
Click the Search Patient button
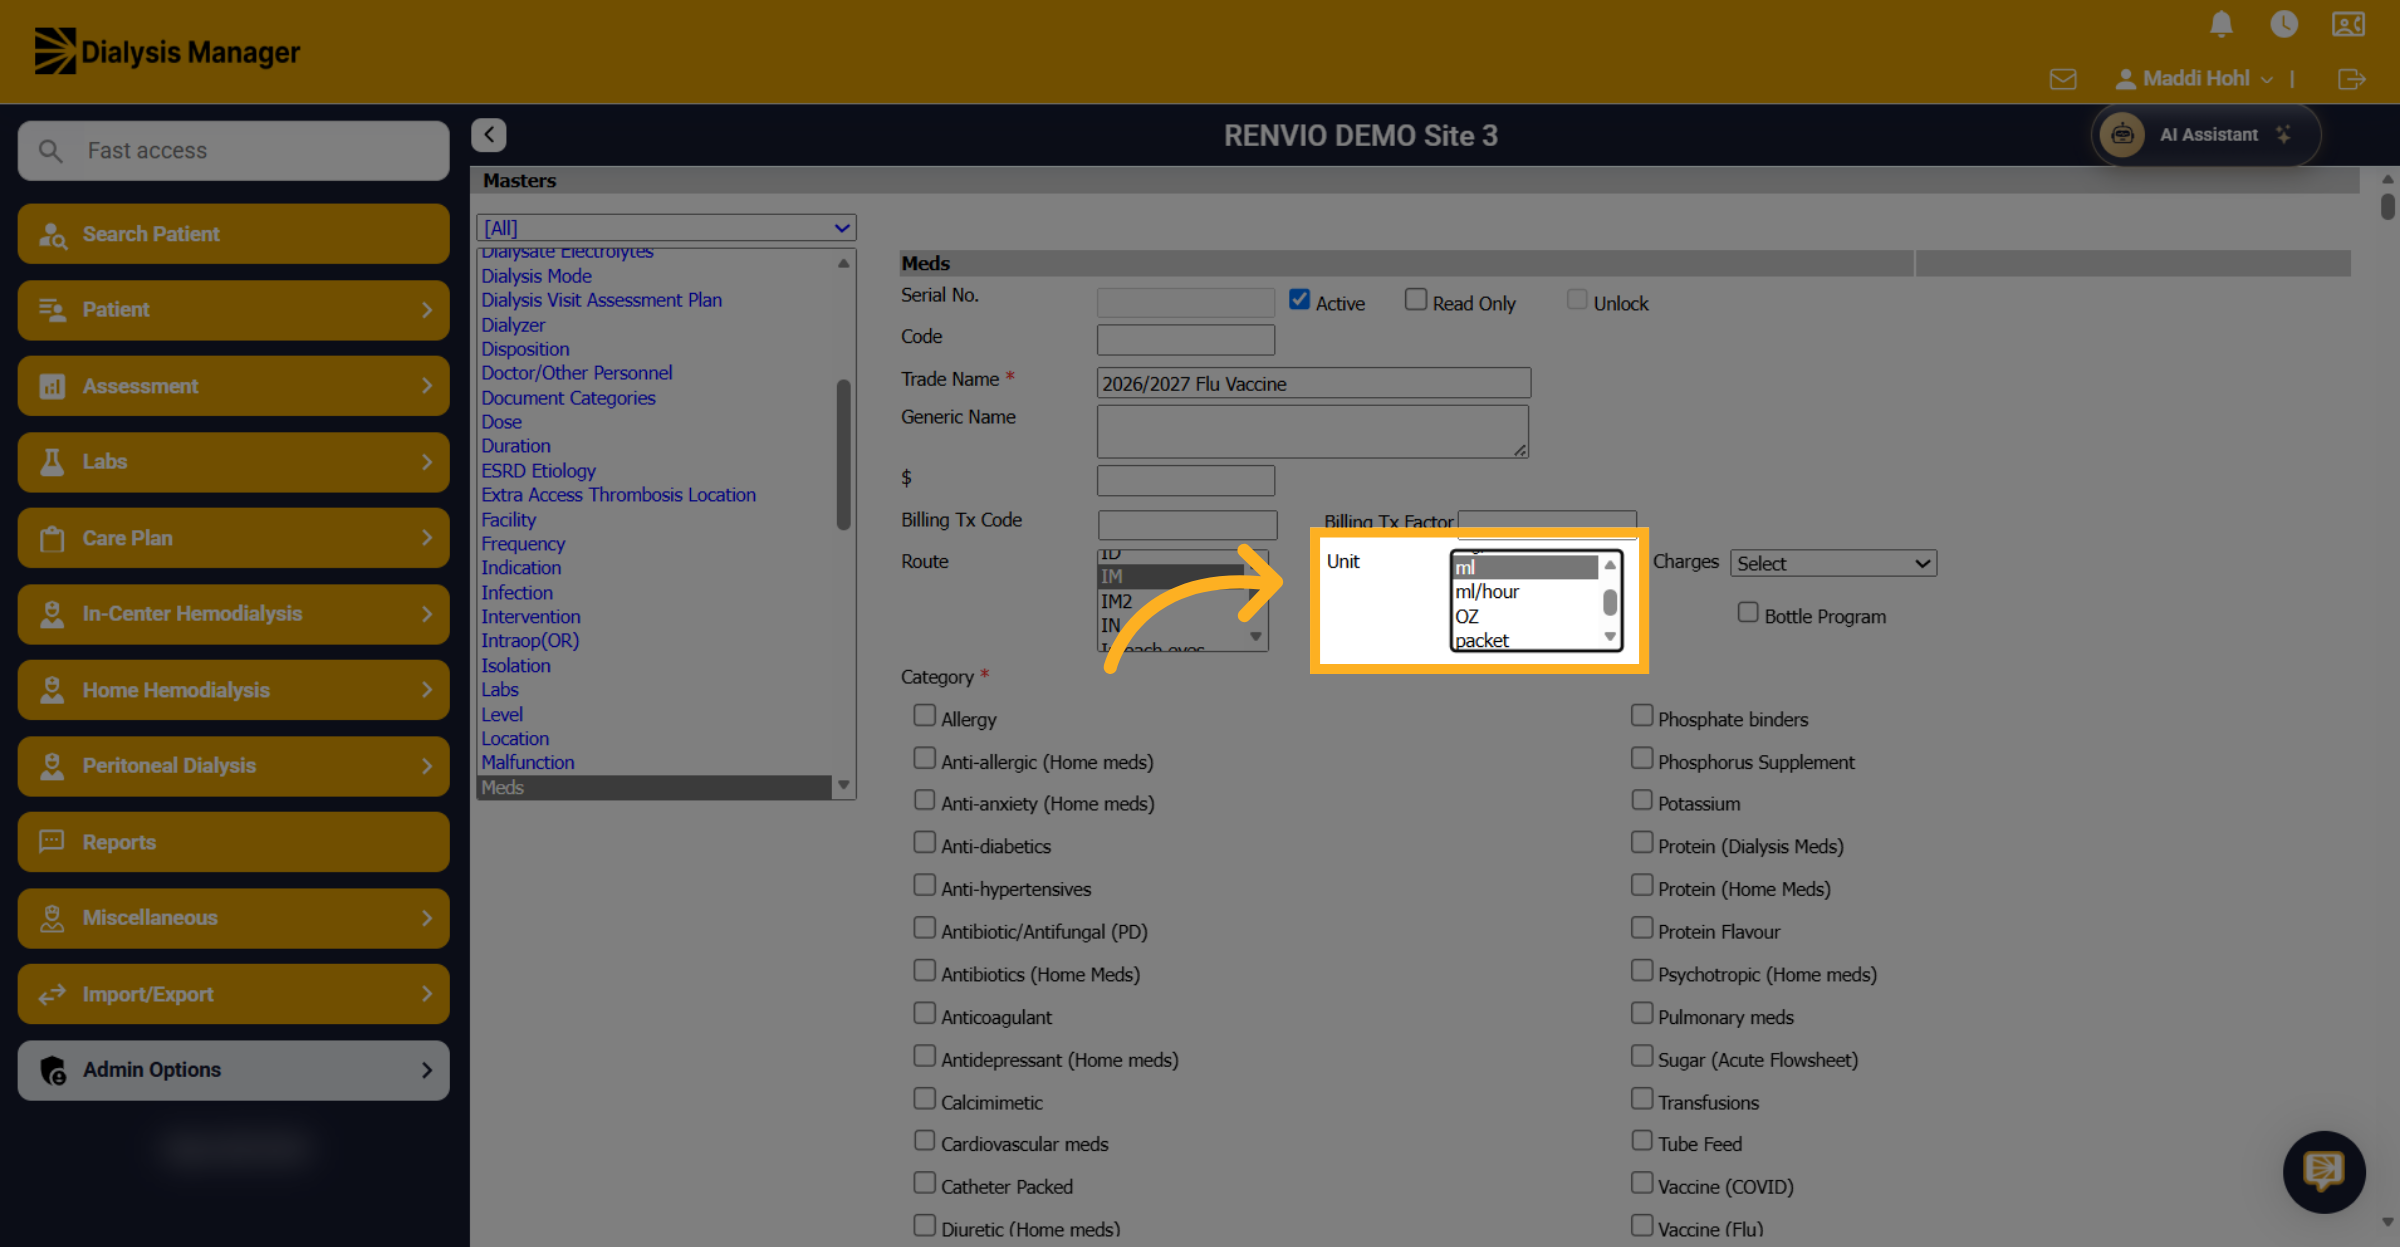point(233,234)
